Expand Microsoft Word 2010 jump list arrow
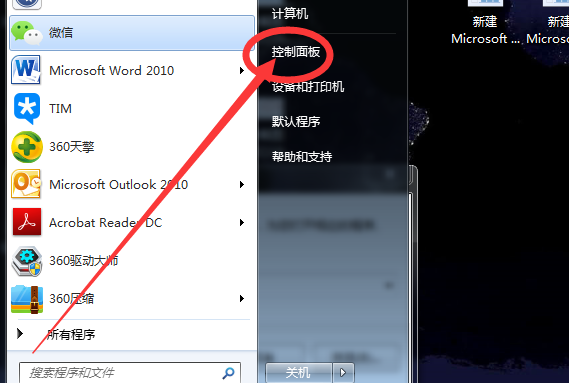Viewport: 569px width, 383px height. click(242, 70)
